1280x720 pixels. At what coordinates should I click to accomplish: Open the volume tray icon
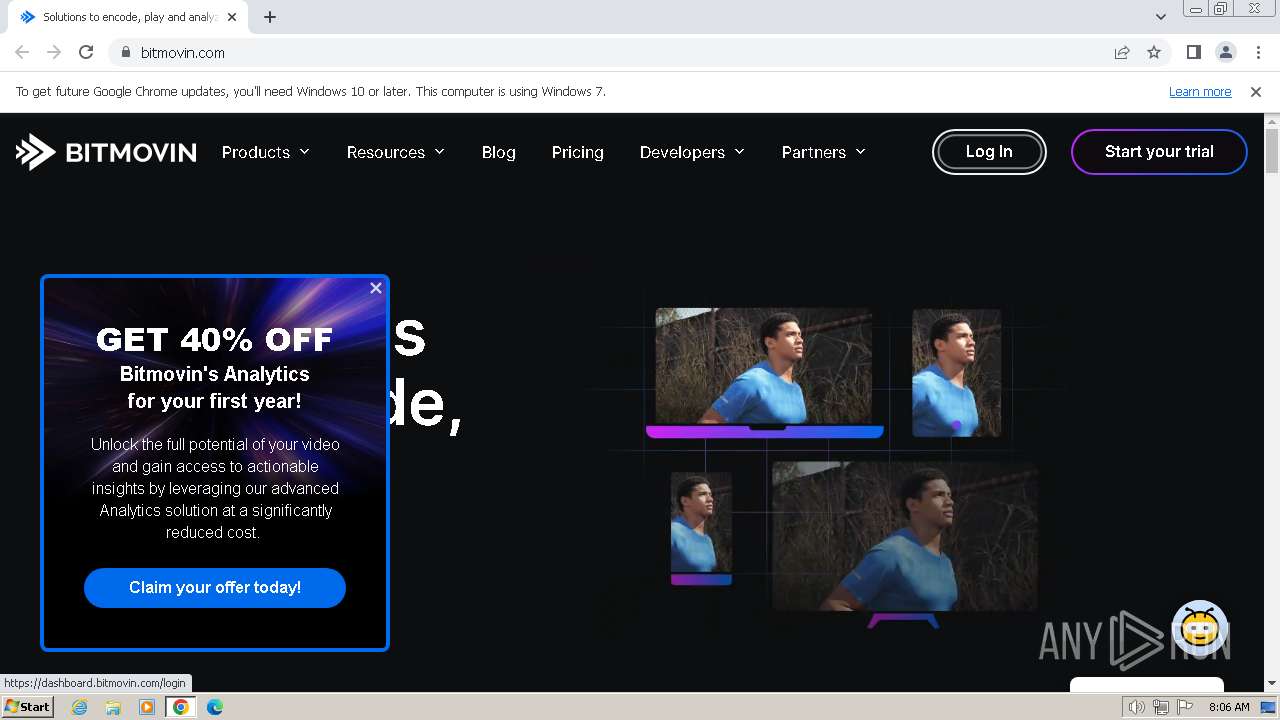tap(1137, 707)
